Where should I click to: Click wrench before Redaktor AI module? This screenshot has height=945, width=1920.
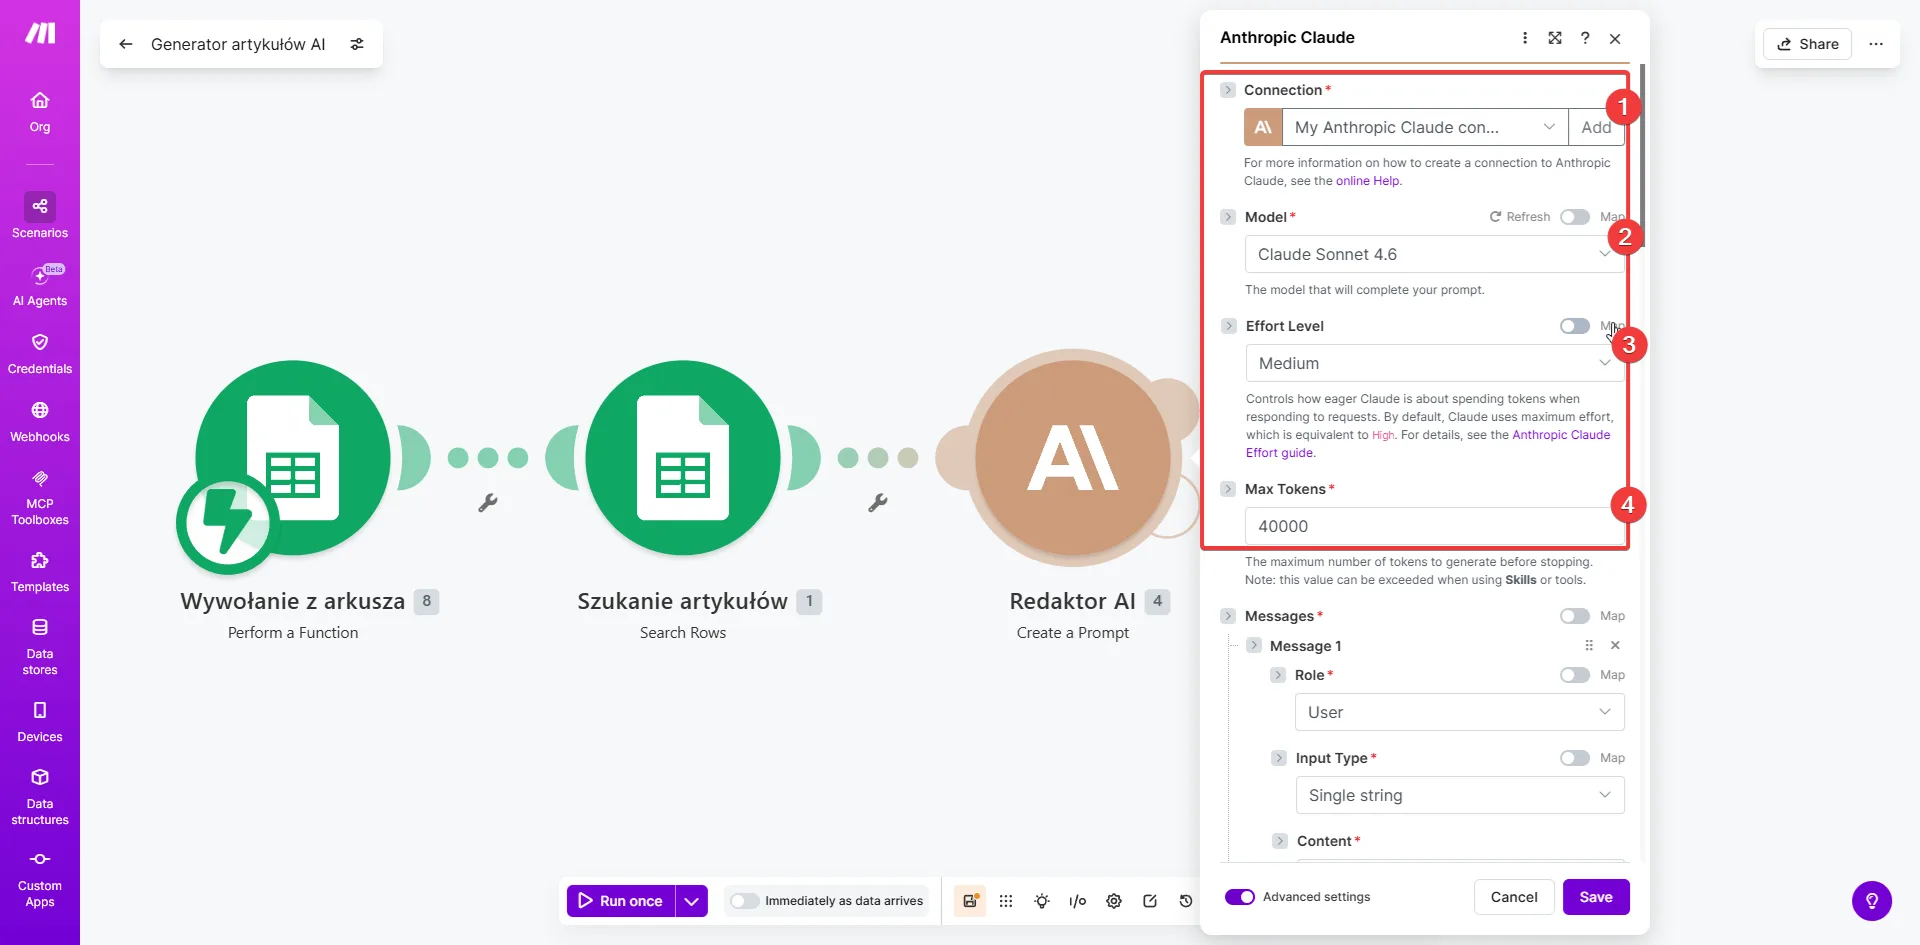tap(878, 503)
